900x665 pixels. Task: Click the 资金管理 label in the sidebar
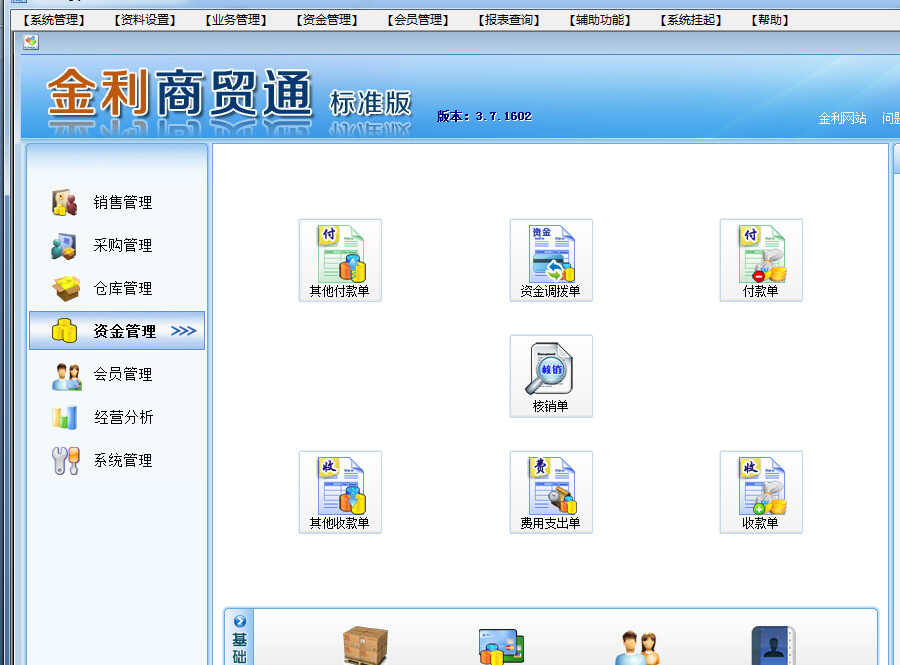[125, 331]
